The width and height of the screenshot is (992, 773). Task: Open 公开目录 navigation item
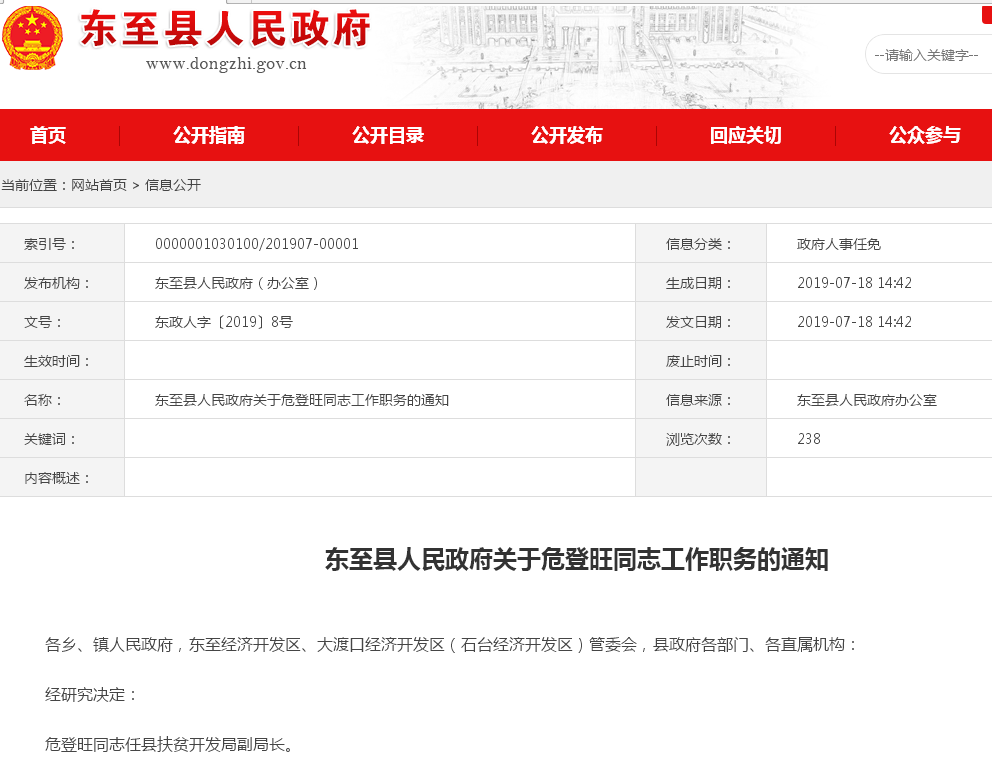pyautogui.click(x=388, y=135)
